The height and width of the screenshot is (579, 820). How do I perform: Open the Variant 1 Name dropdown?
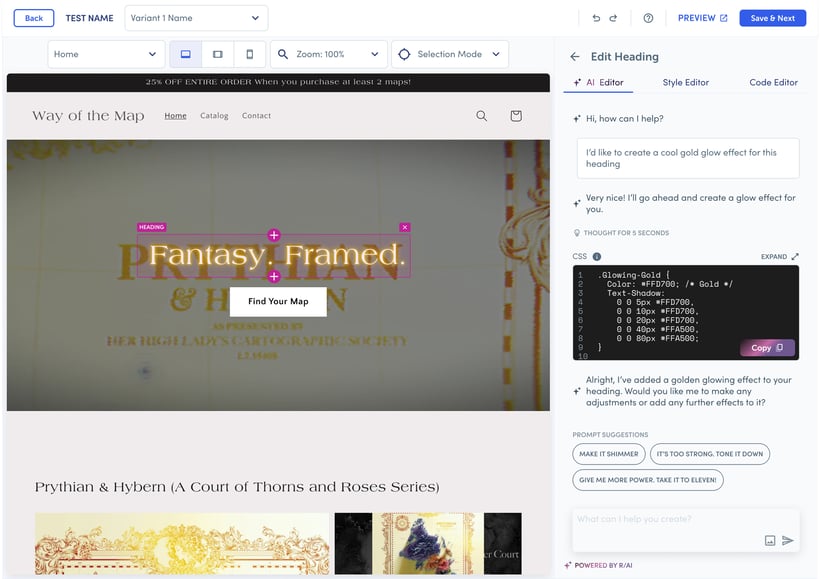pyautogui.click(x=196, y=18)
